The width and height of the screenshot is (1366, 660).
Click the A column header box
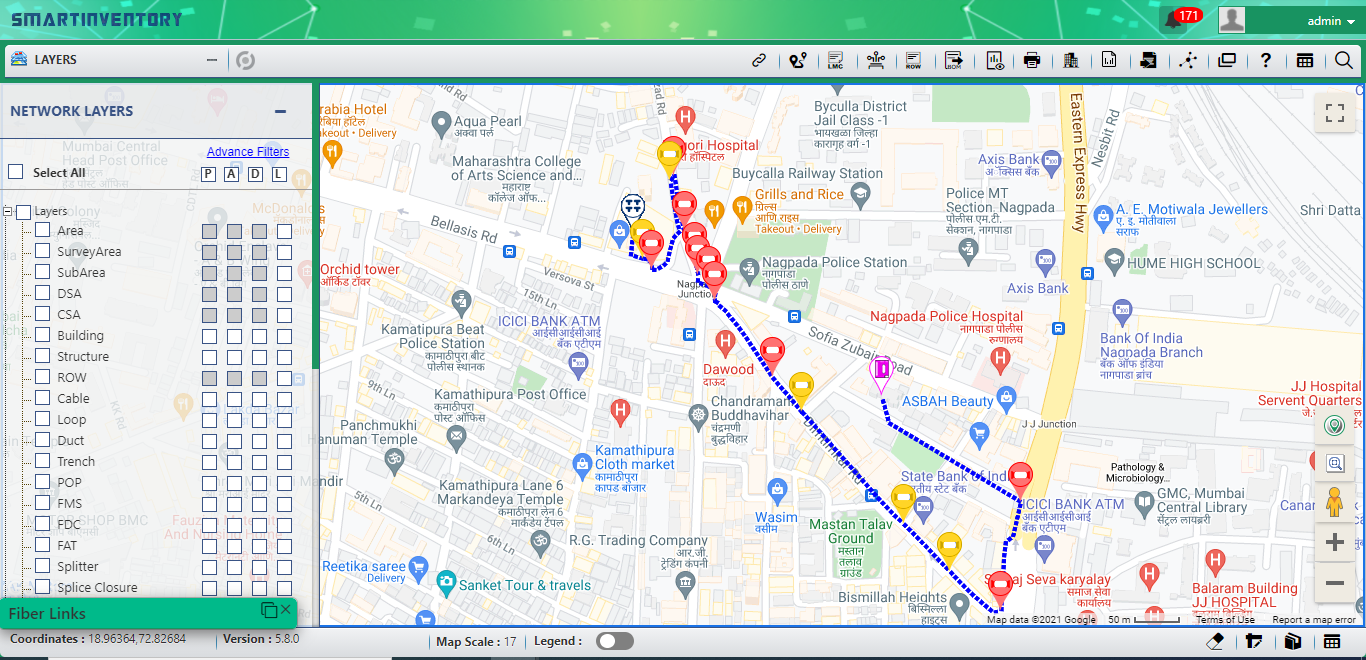(x=231, y=174)
